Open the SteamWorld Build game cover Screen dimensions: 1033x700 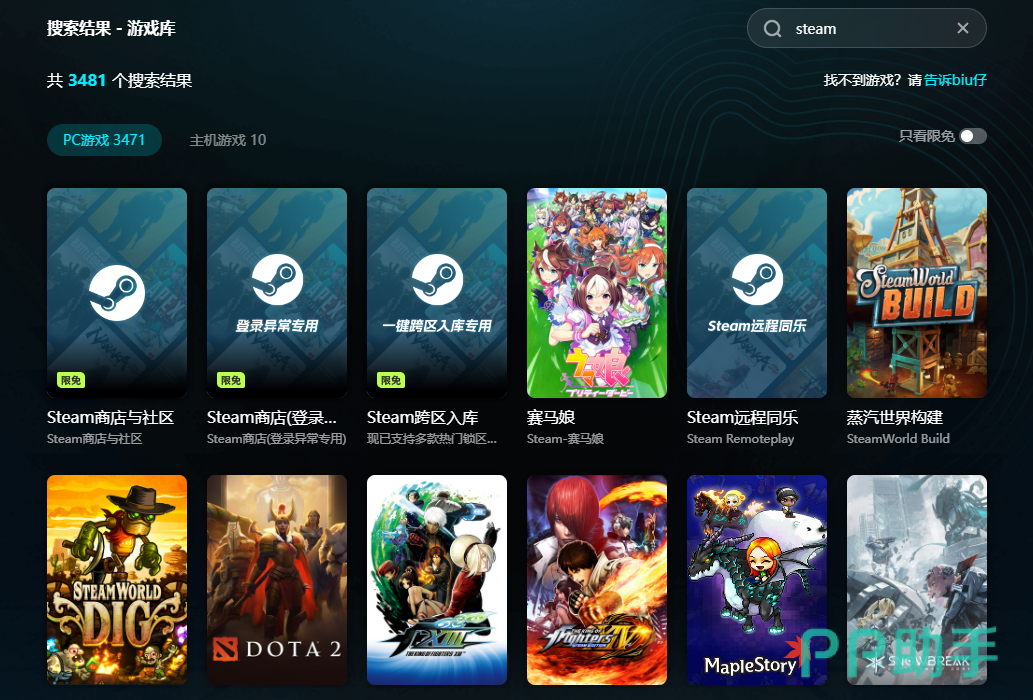pos(917,293)
